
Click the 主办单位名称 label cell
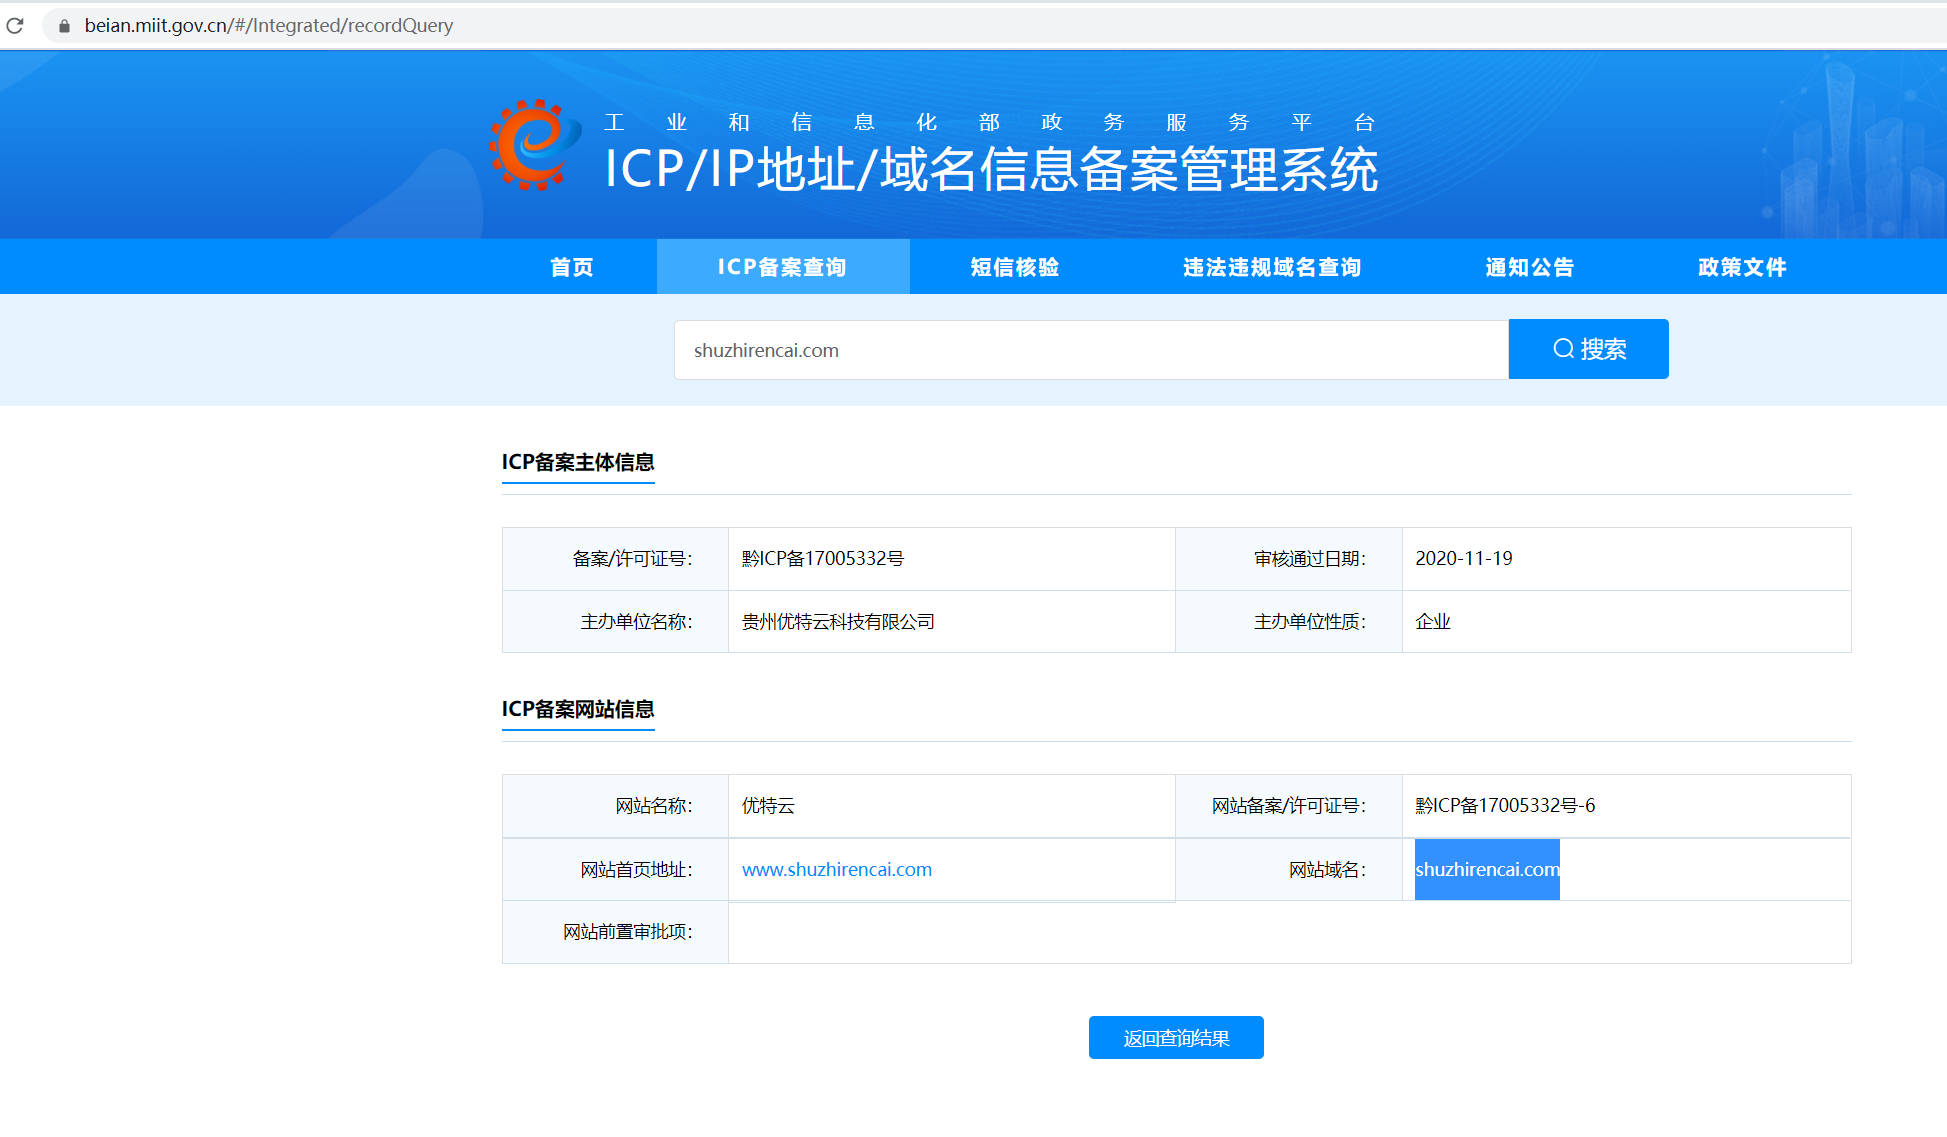click(x=615, y=622)
